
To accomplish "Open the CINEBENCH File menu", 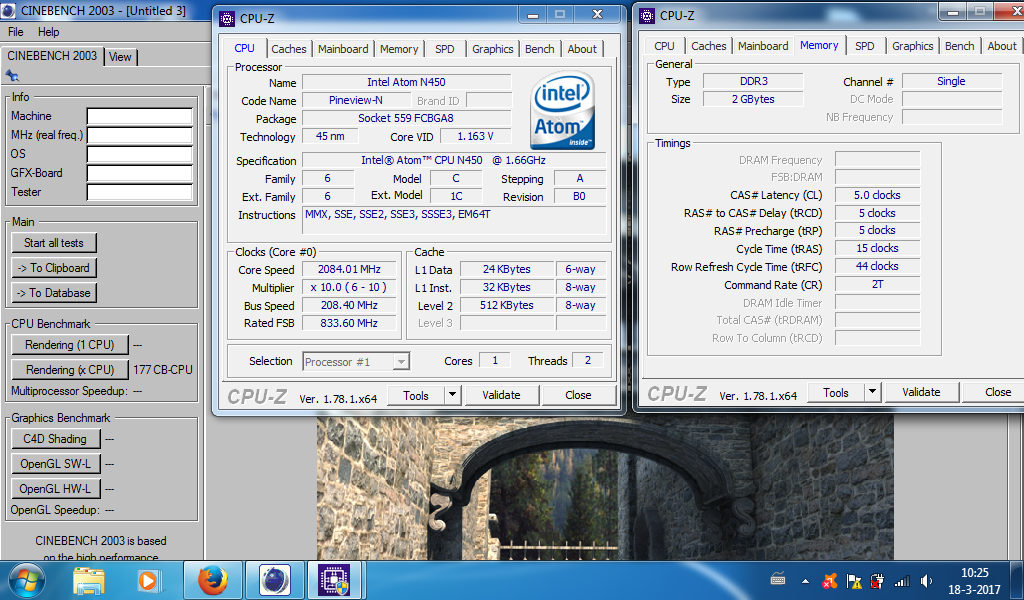I will click(16, 32).
